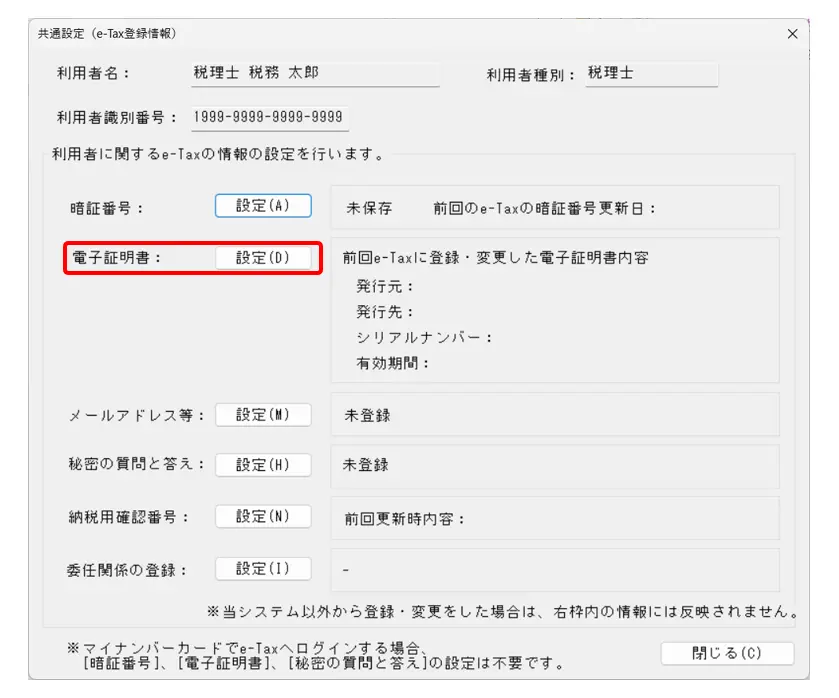Click 設定(N) for 納税用確認番号
The image size is (839, 698).
(263, 517)
